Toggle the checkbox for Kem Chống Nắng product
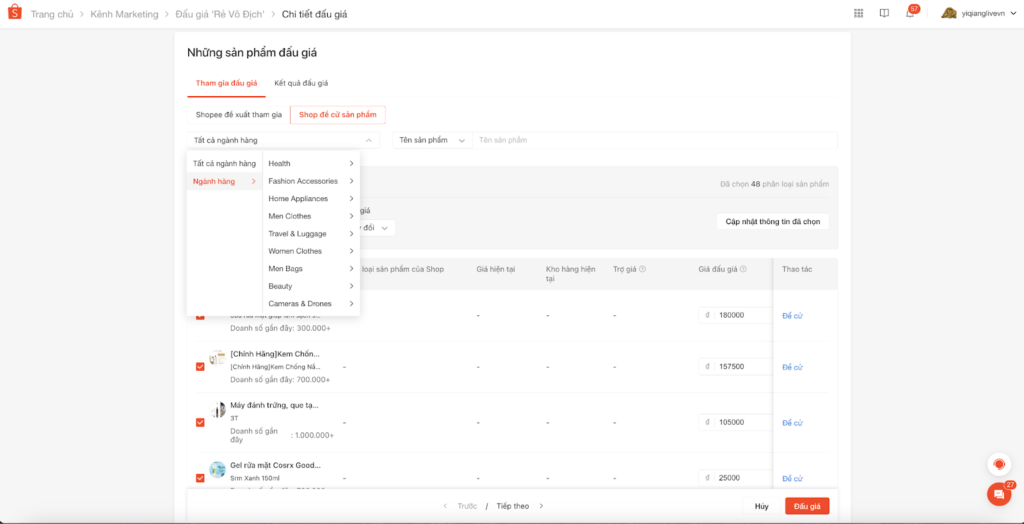 (200, 367)
